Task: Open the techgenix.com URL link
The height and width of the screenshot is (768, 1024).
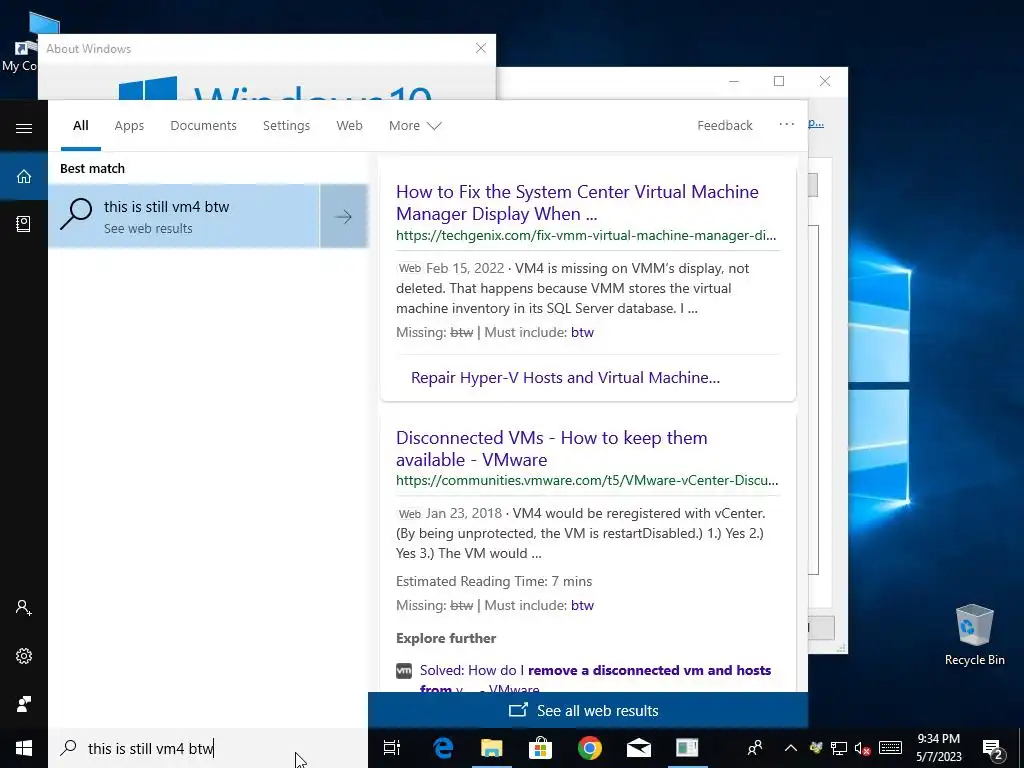Action: (586, 235)
